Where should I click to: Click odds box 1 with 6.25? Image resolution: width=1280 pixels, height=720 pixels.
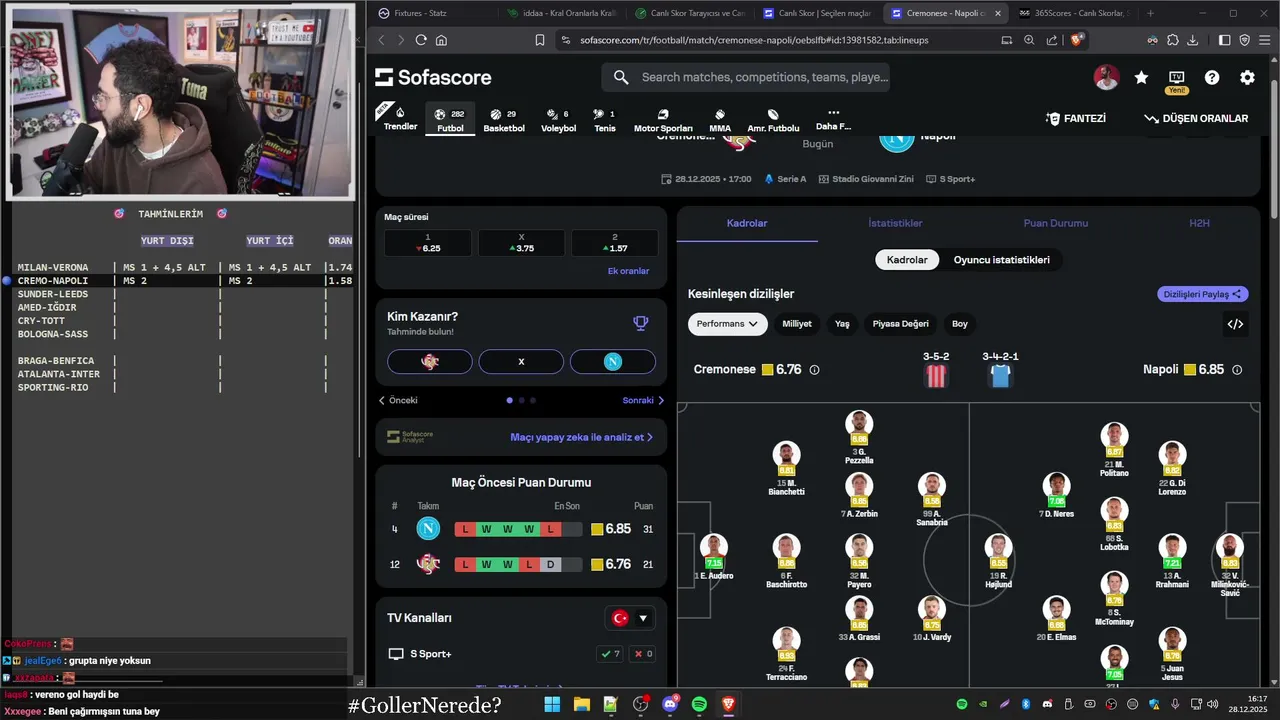tap(427, 243)
